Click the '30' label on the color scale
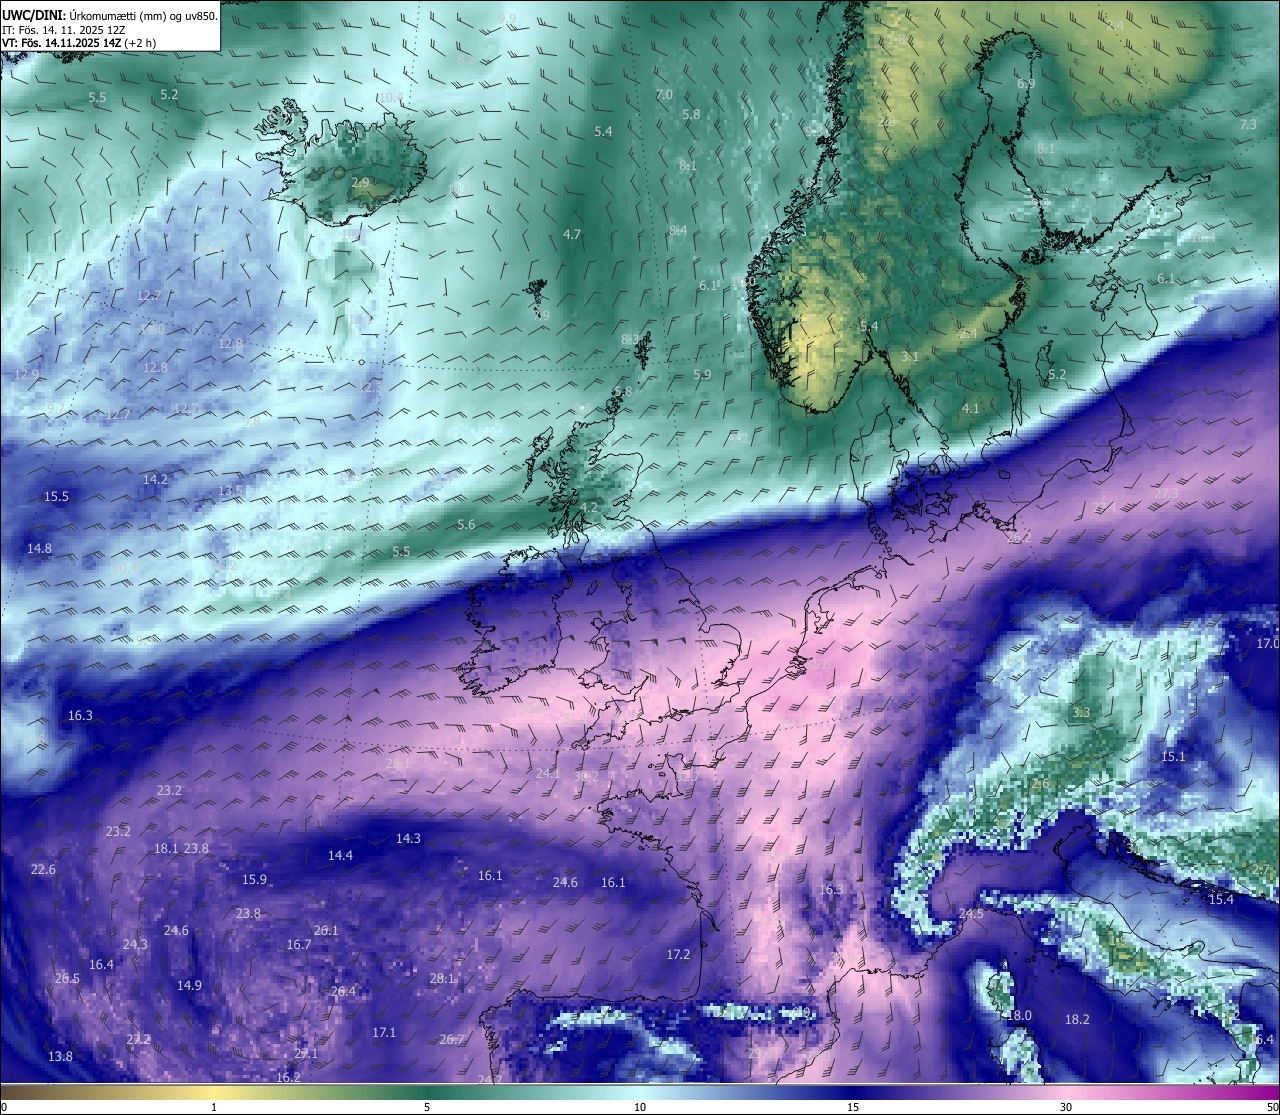 [x=1066, y=1107]
